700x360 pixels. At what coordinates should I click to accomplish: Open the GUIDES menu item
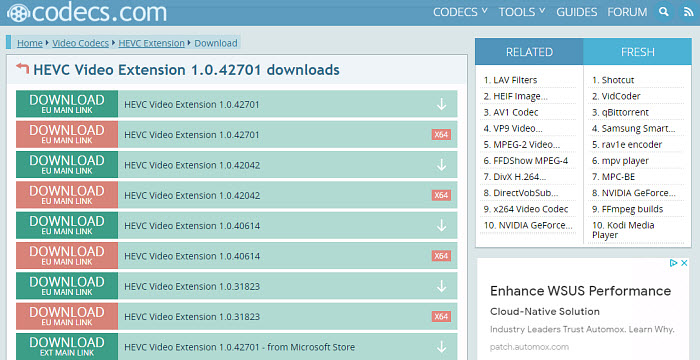click(577, 12)
